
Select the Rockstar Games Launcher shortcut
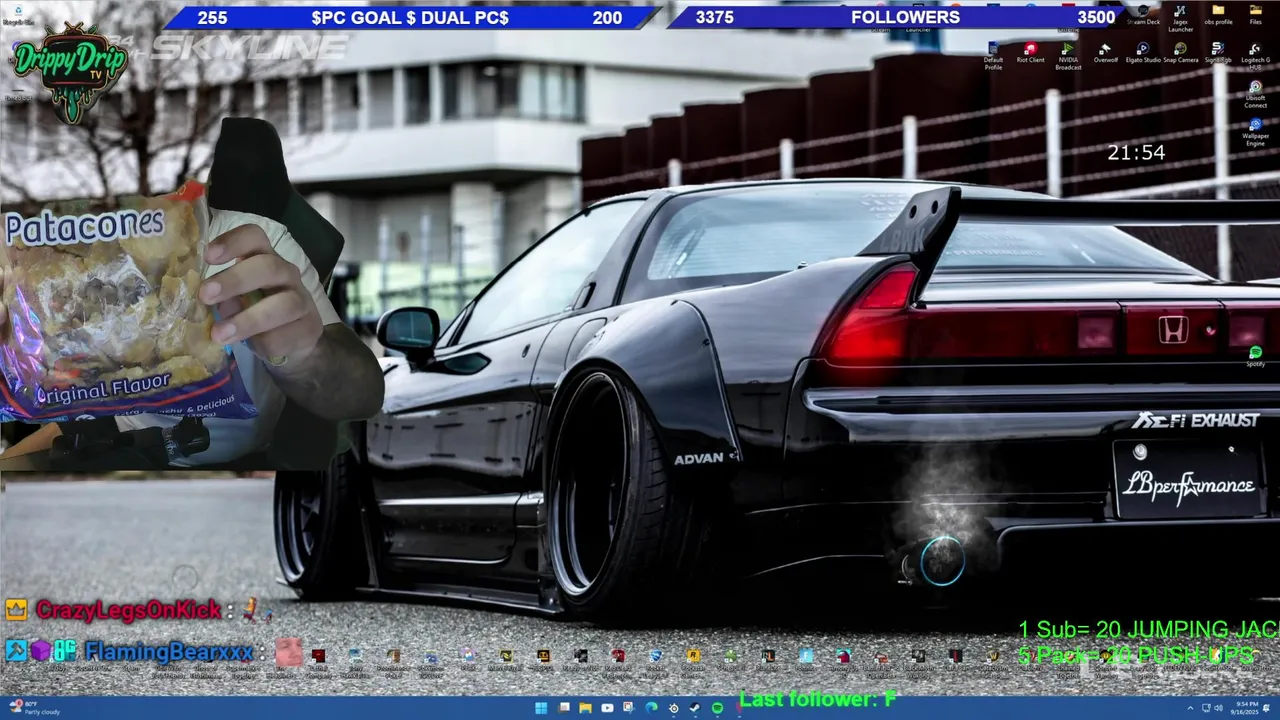pyautogui.click(x=693, y=662)
